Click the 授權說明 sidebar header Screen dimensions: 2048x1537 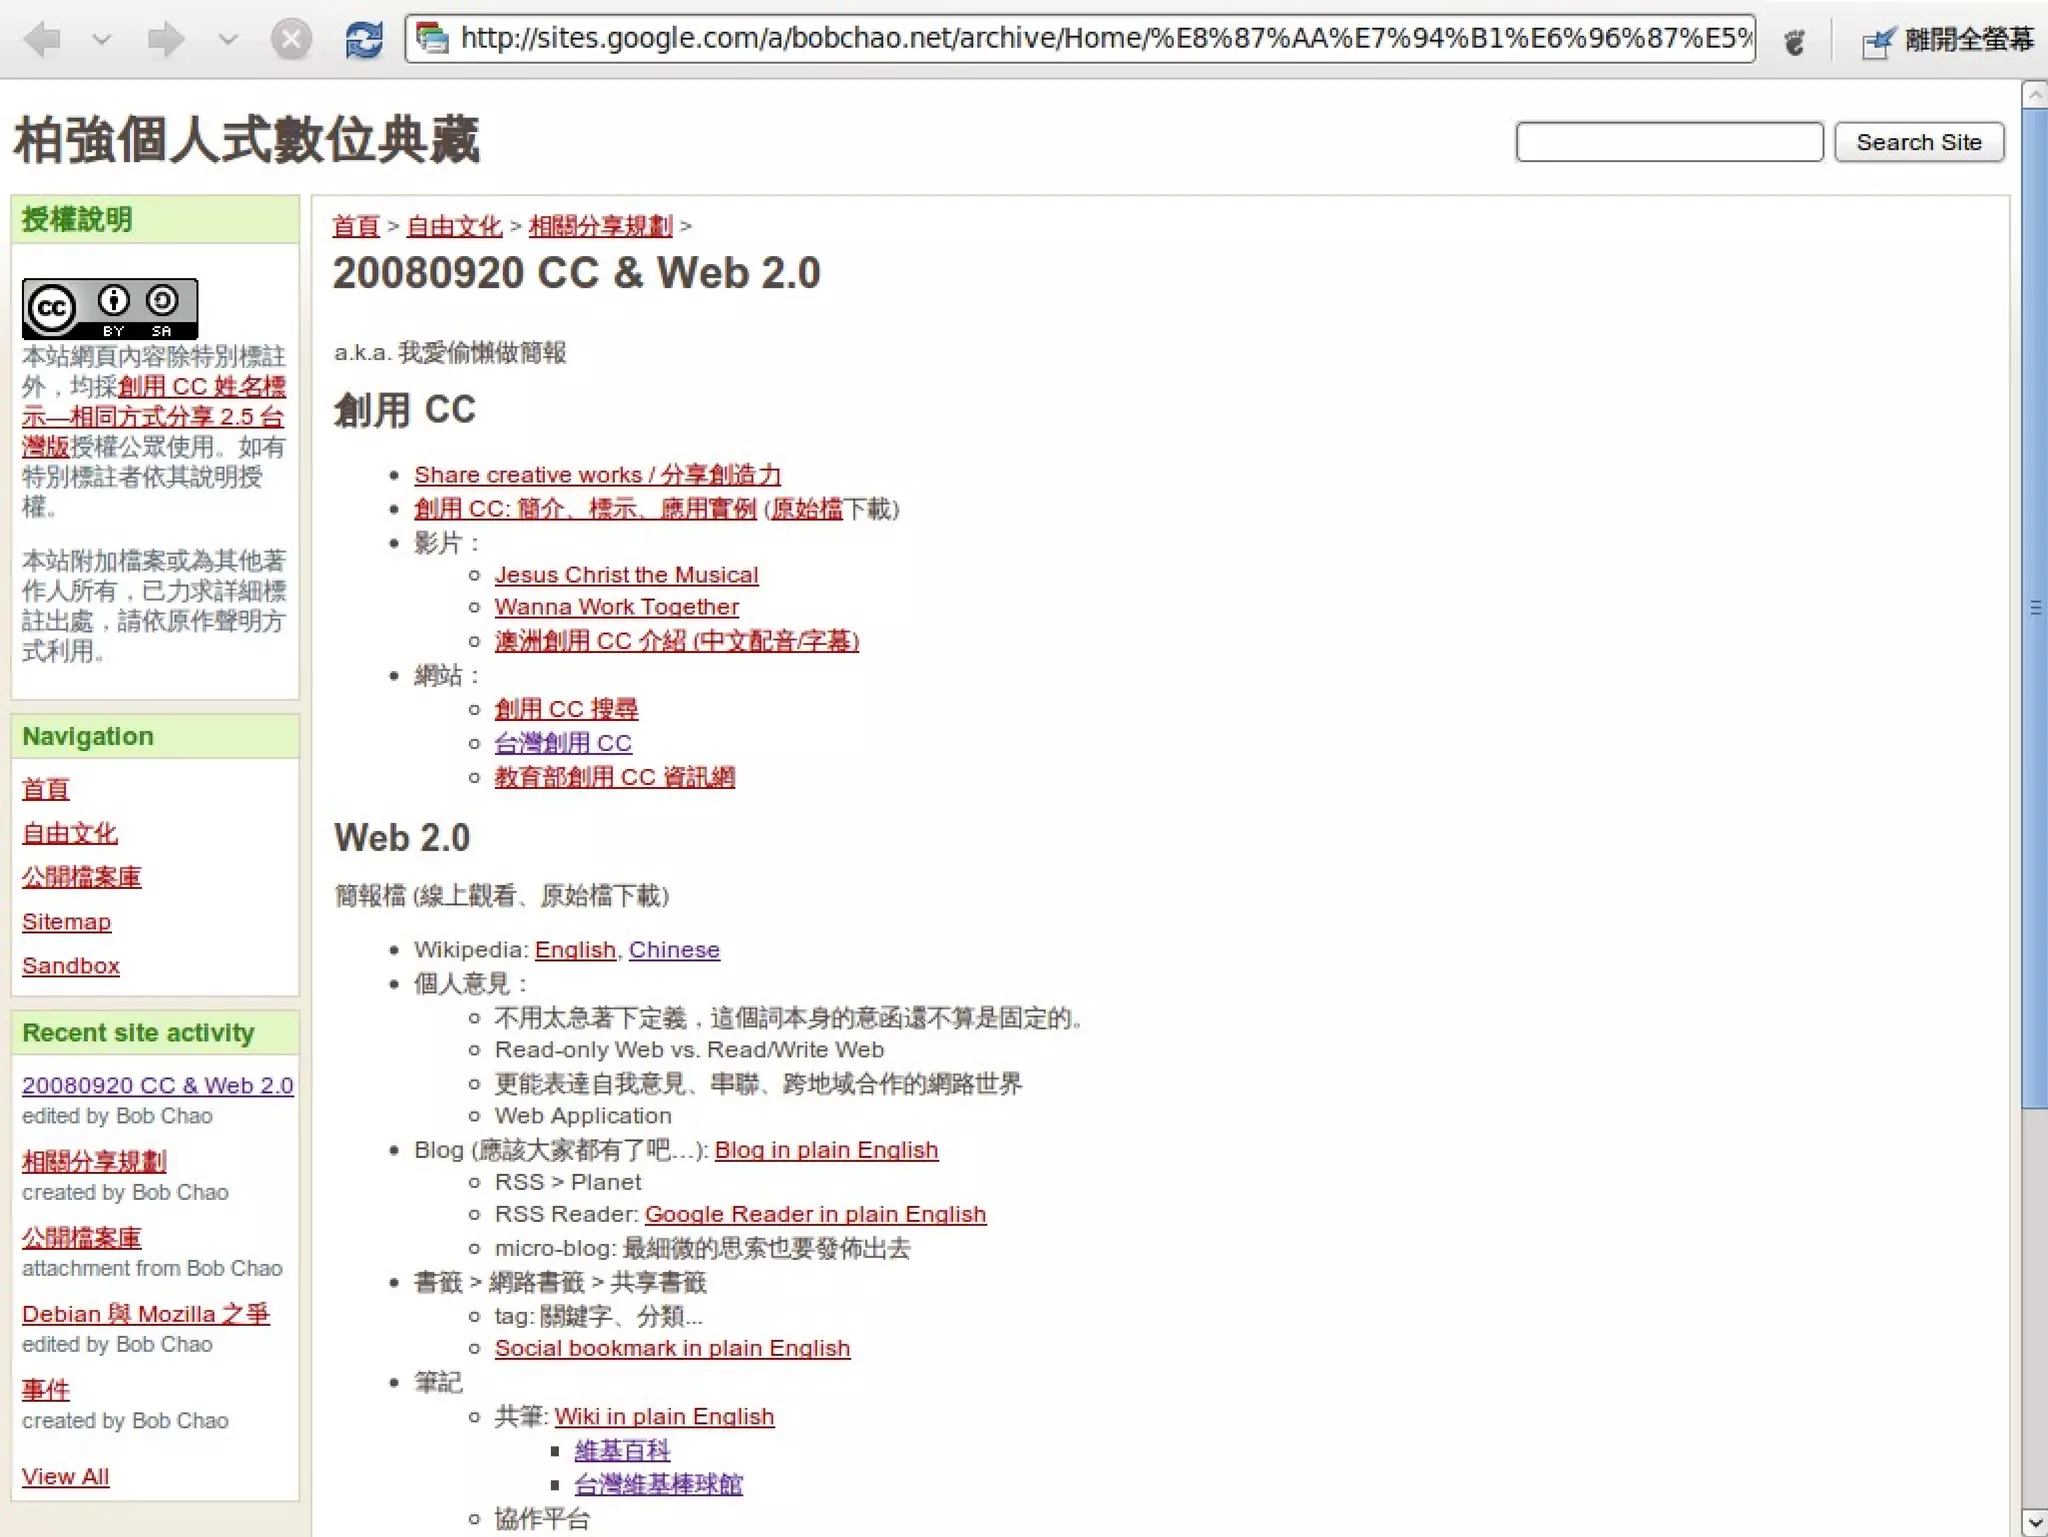click(x=155, y=220)
